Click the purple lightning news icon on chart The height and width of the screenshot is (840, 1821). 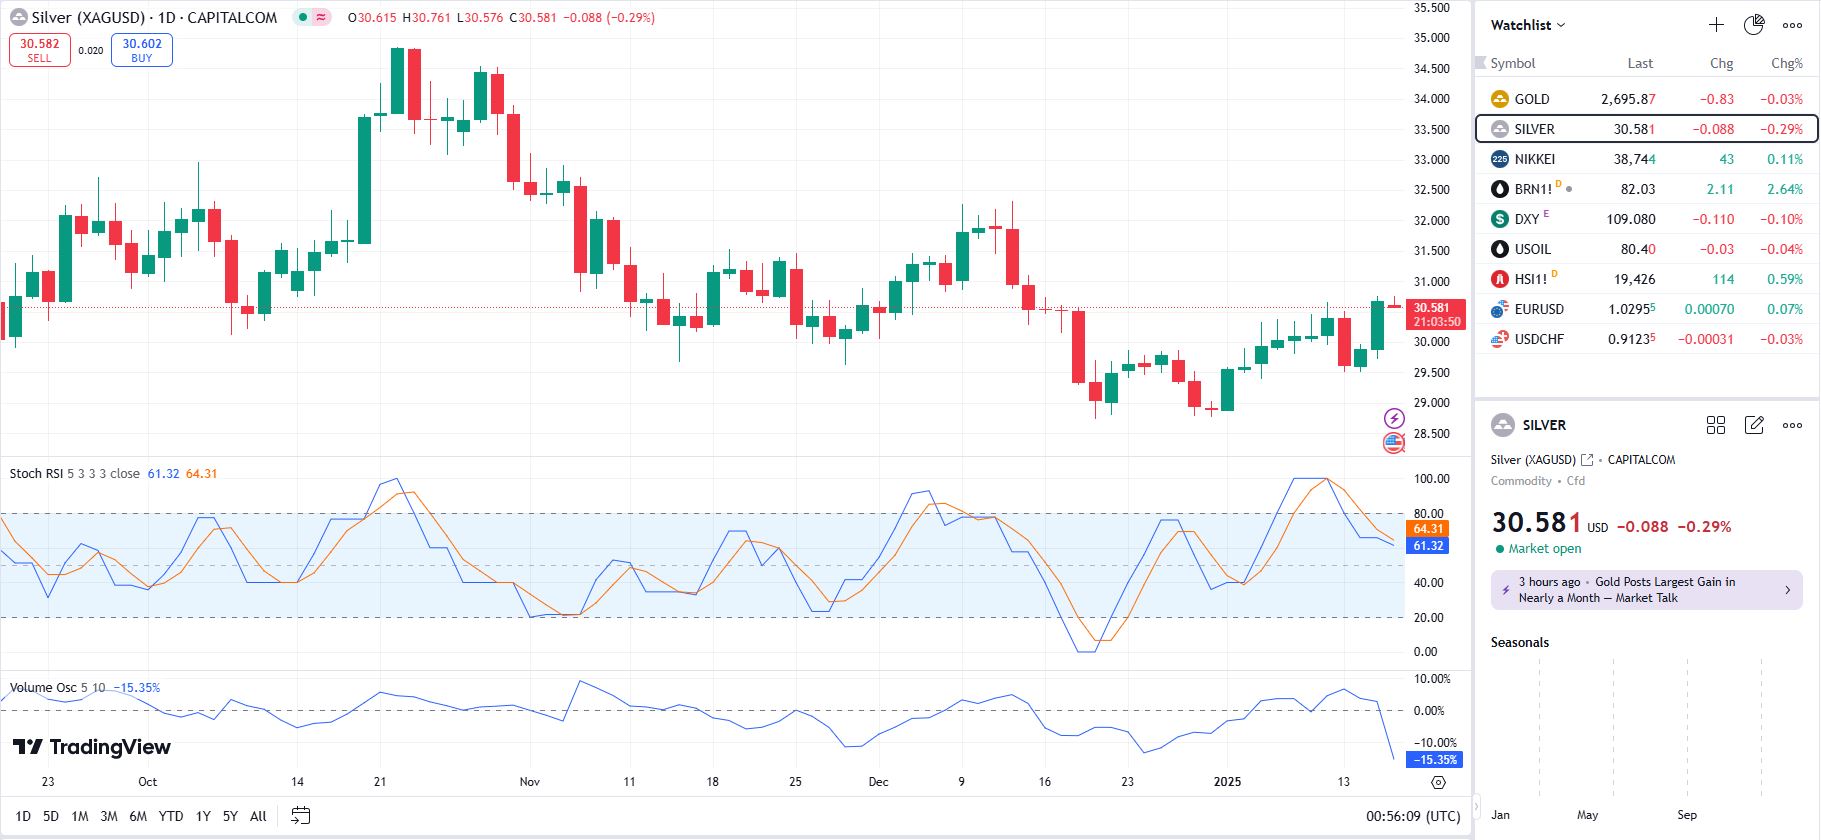(x=1394, y=418)
